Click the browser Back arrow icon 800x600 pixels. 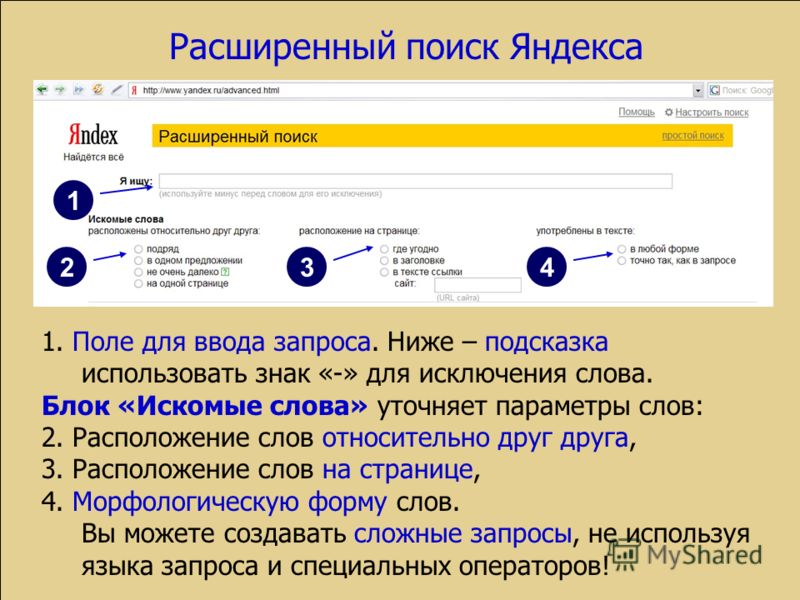click(x=42, y=90)
